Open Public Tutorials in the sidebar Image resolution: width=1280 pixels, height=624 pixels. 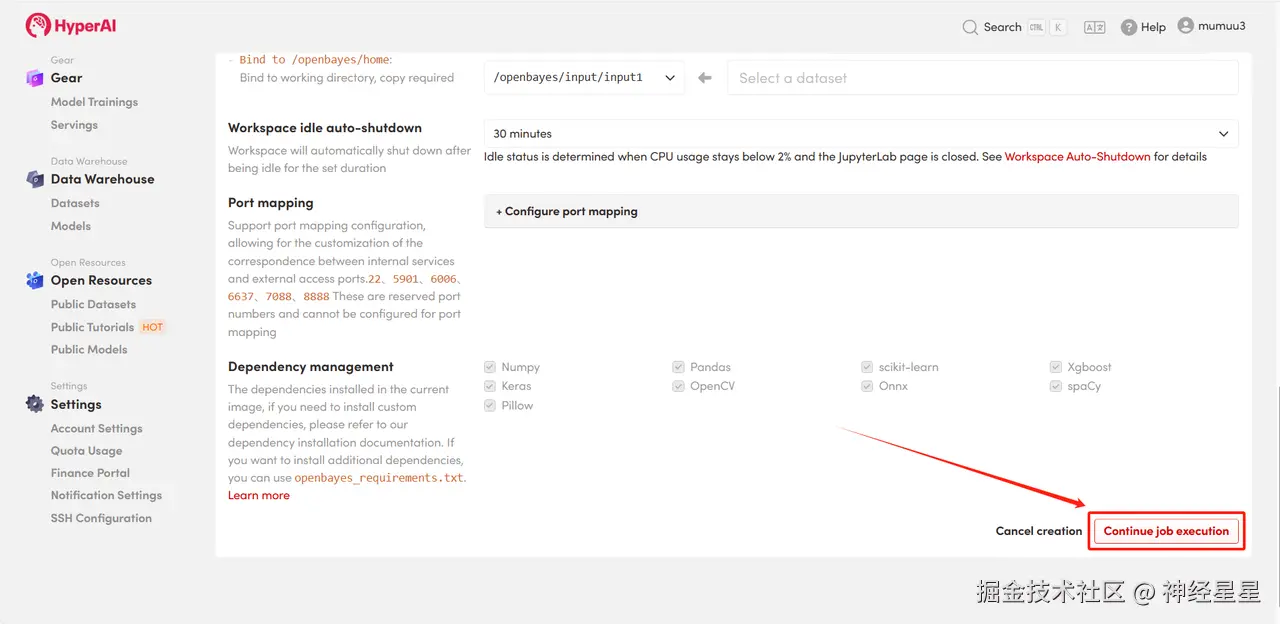point(92,327)
